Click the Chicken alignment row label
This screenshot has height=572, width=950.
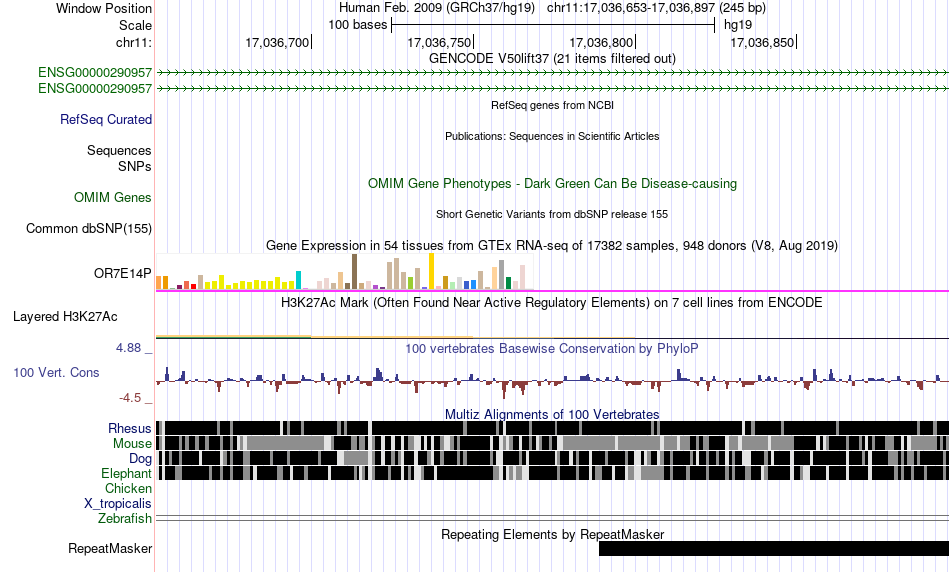click(128, 488)
